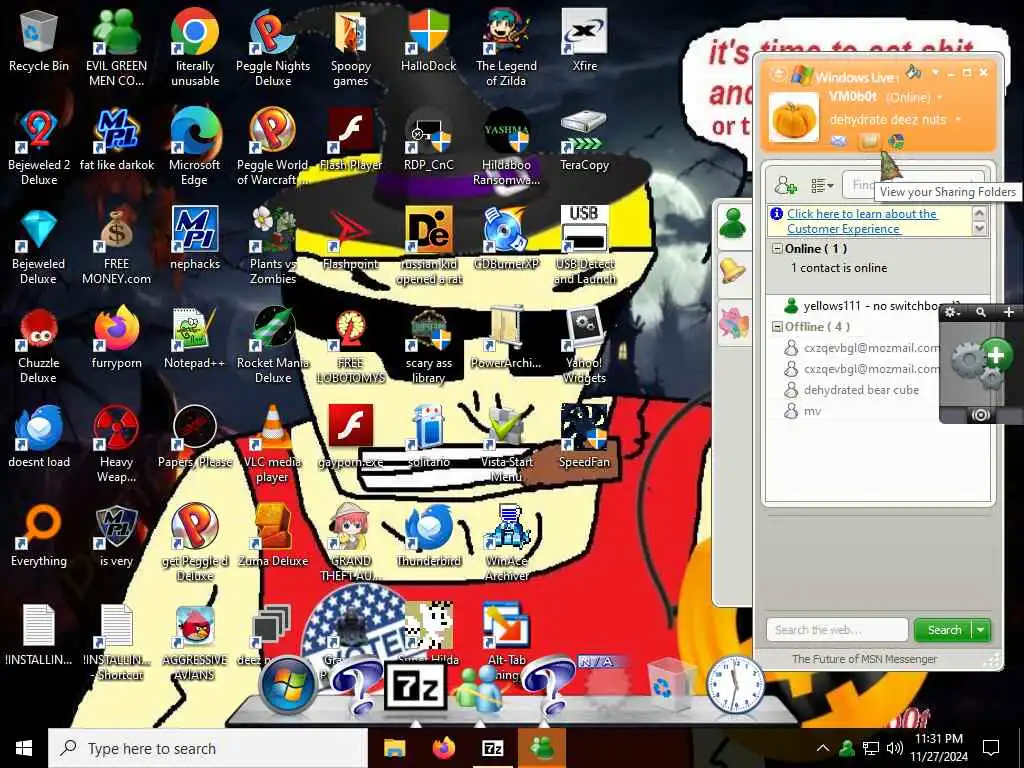Launch the Everything search shortcut

(x=39, y=536)
